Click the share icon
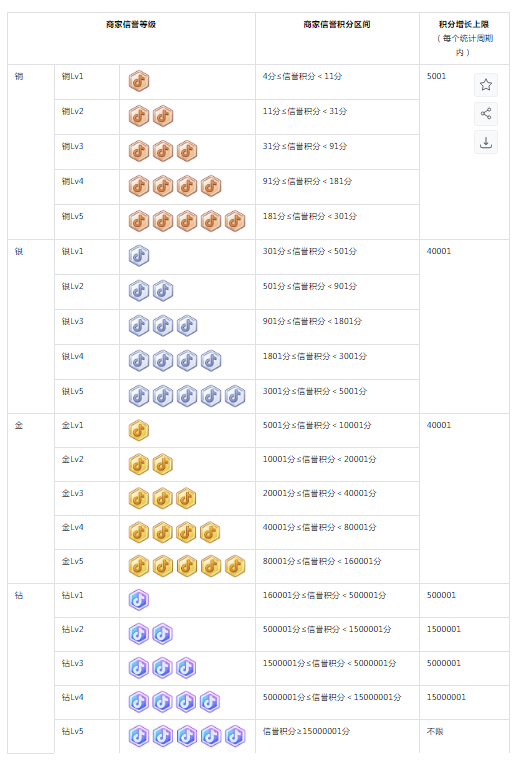 [485, 114]
